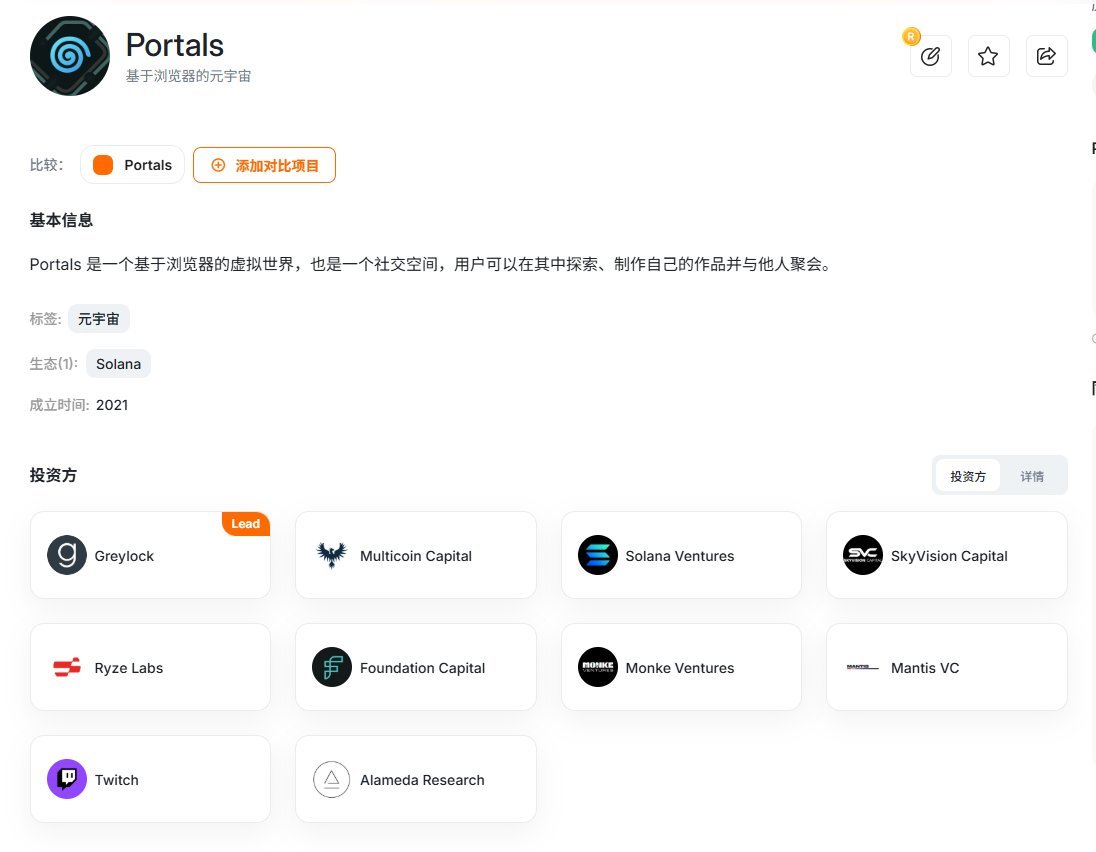Screen dimensions: 1096x852
Task: Click the 标签 label
Action: [45, 319]
